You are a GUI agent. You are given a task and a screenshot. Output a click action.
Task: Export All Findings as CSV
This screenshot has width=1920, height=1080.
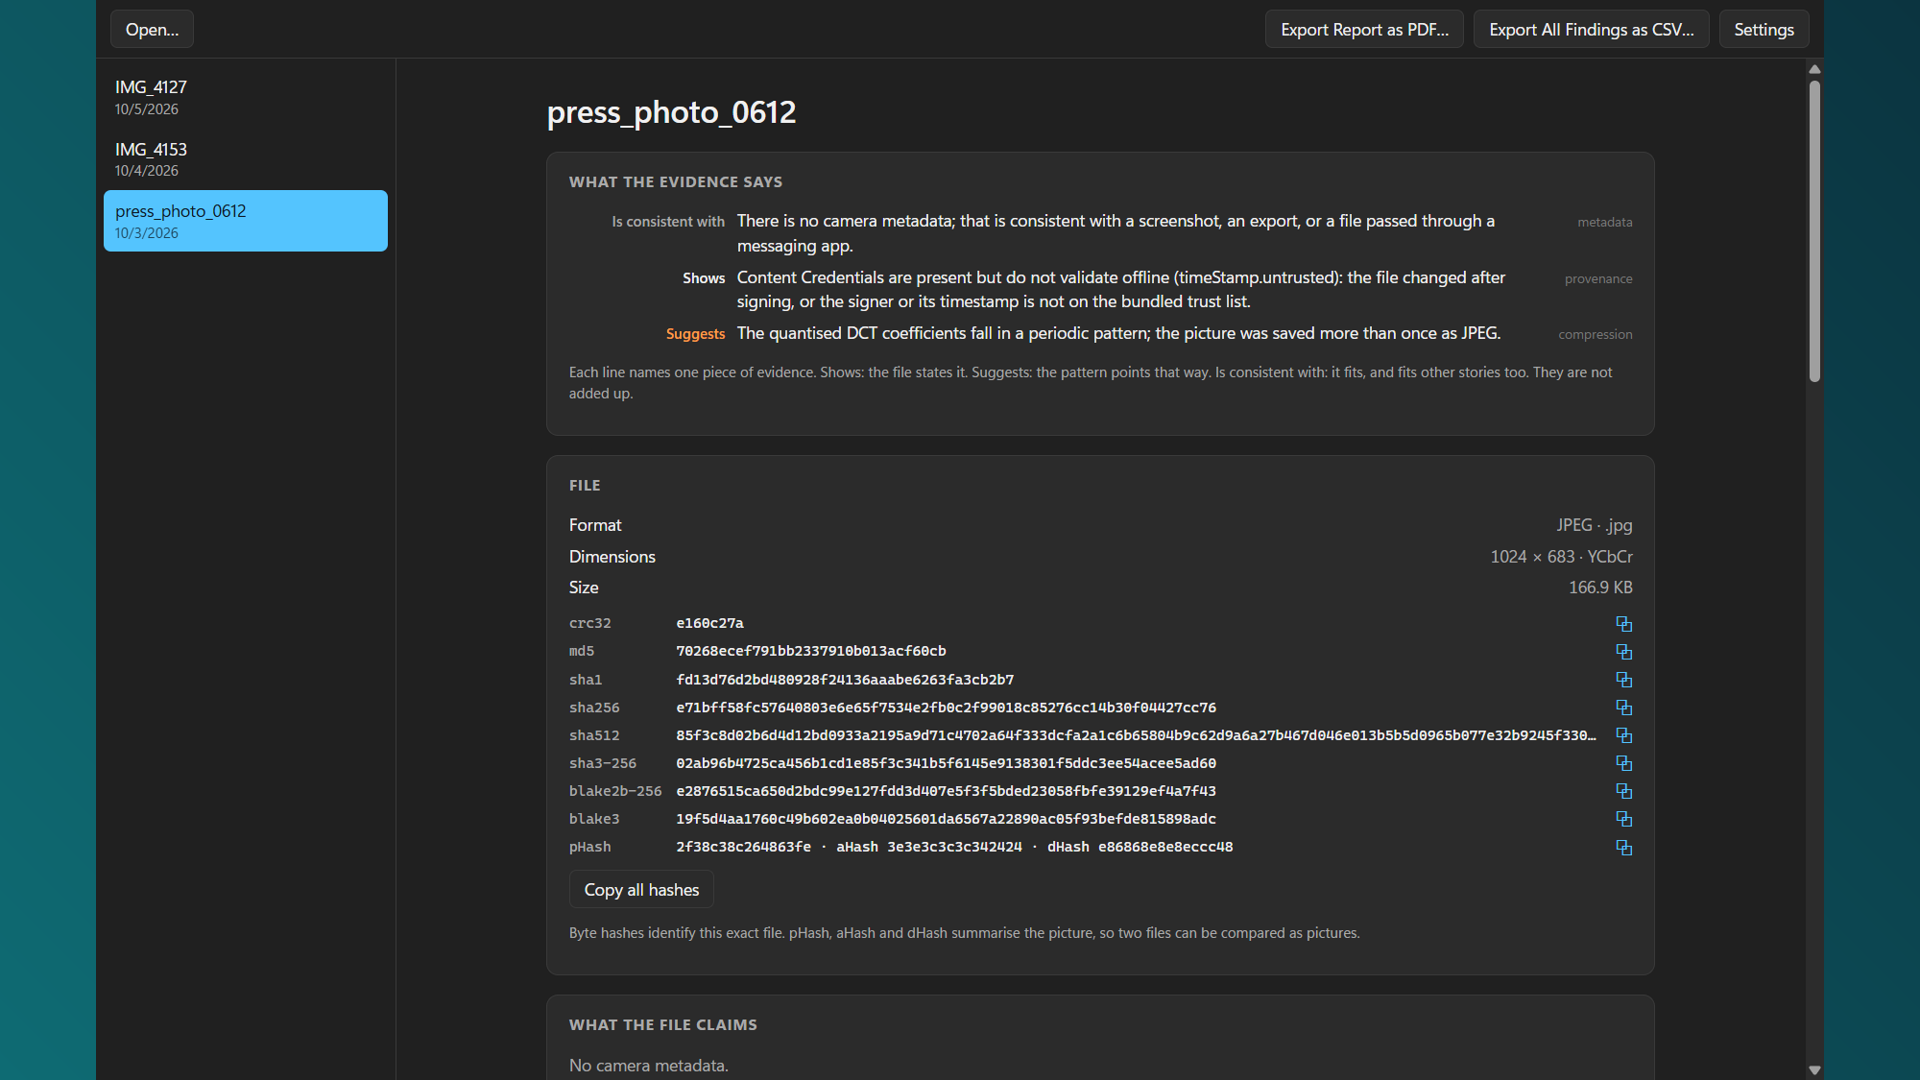pos(1591,29)
